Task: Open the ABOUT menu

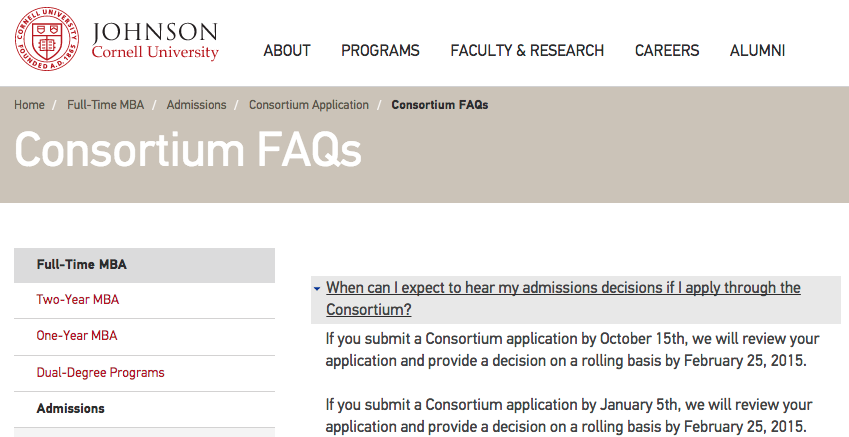Action: point(287,50)
